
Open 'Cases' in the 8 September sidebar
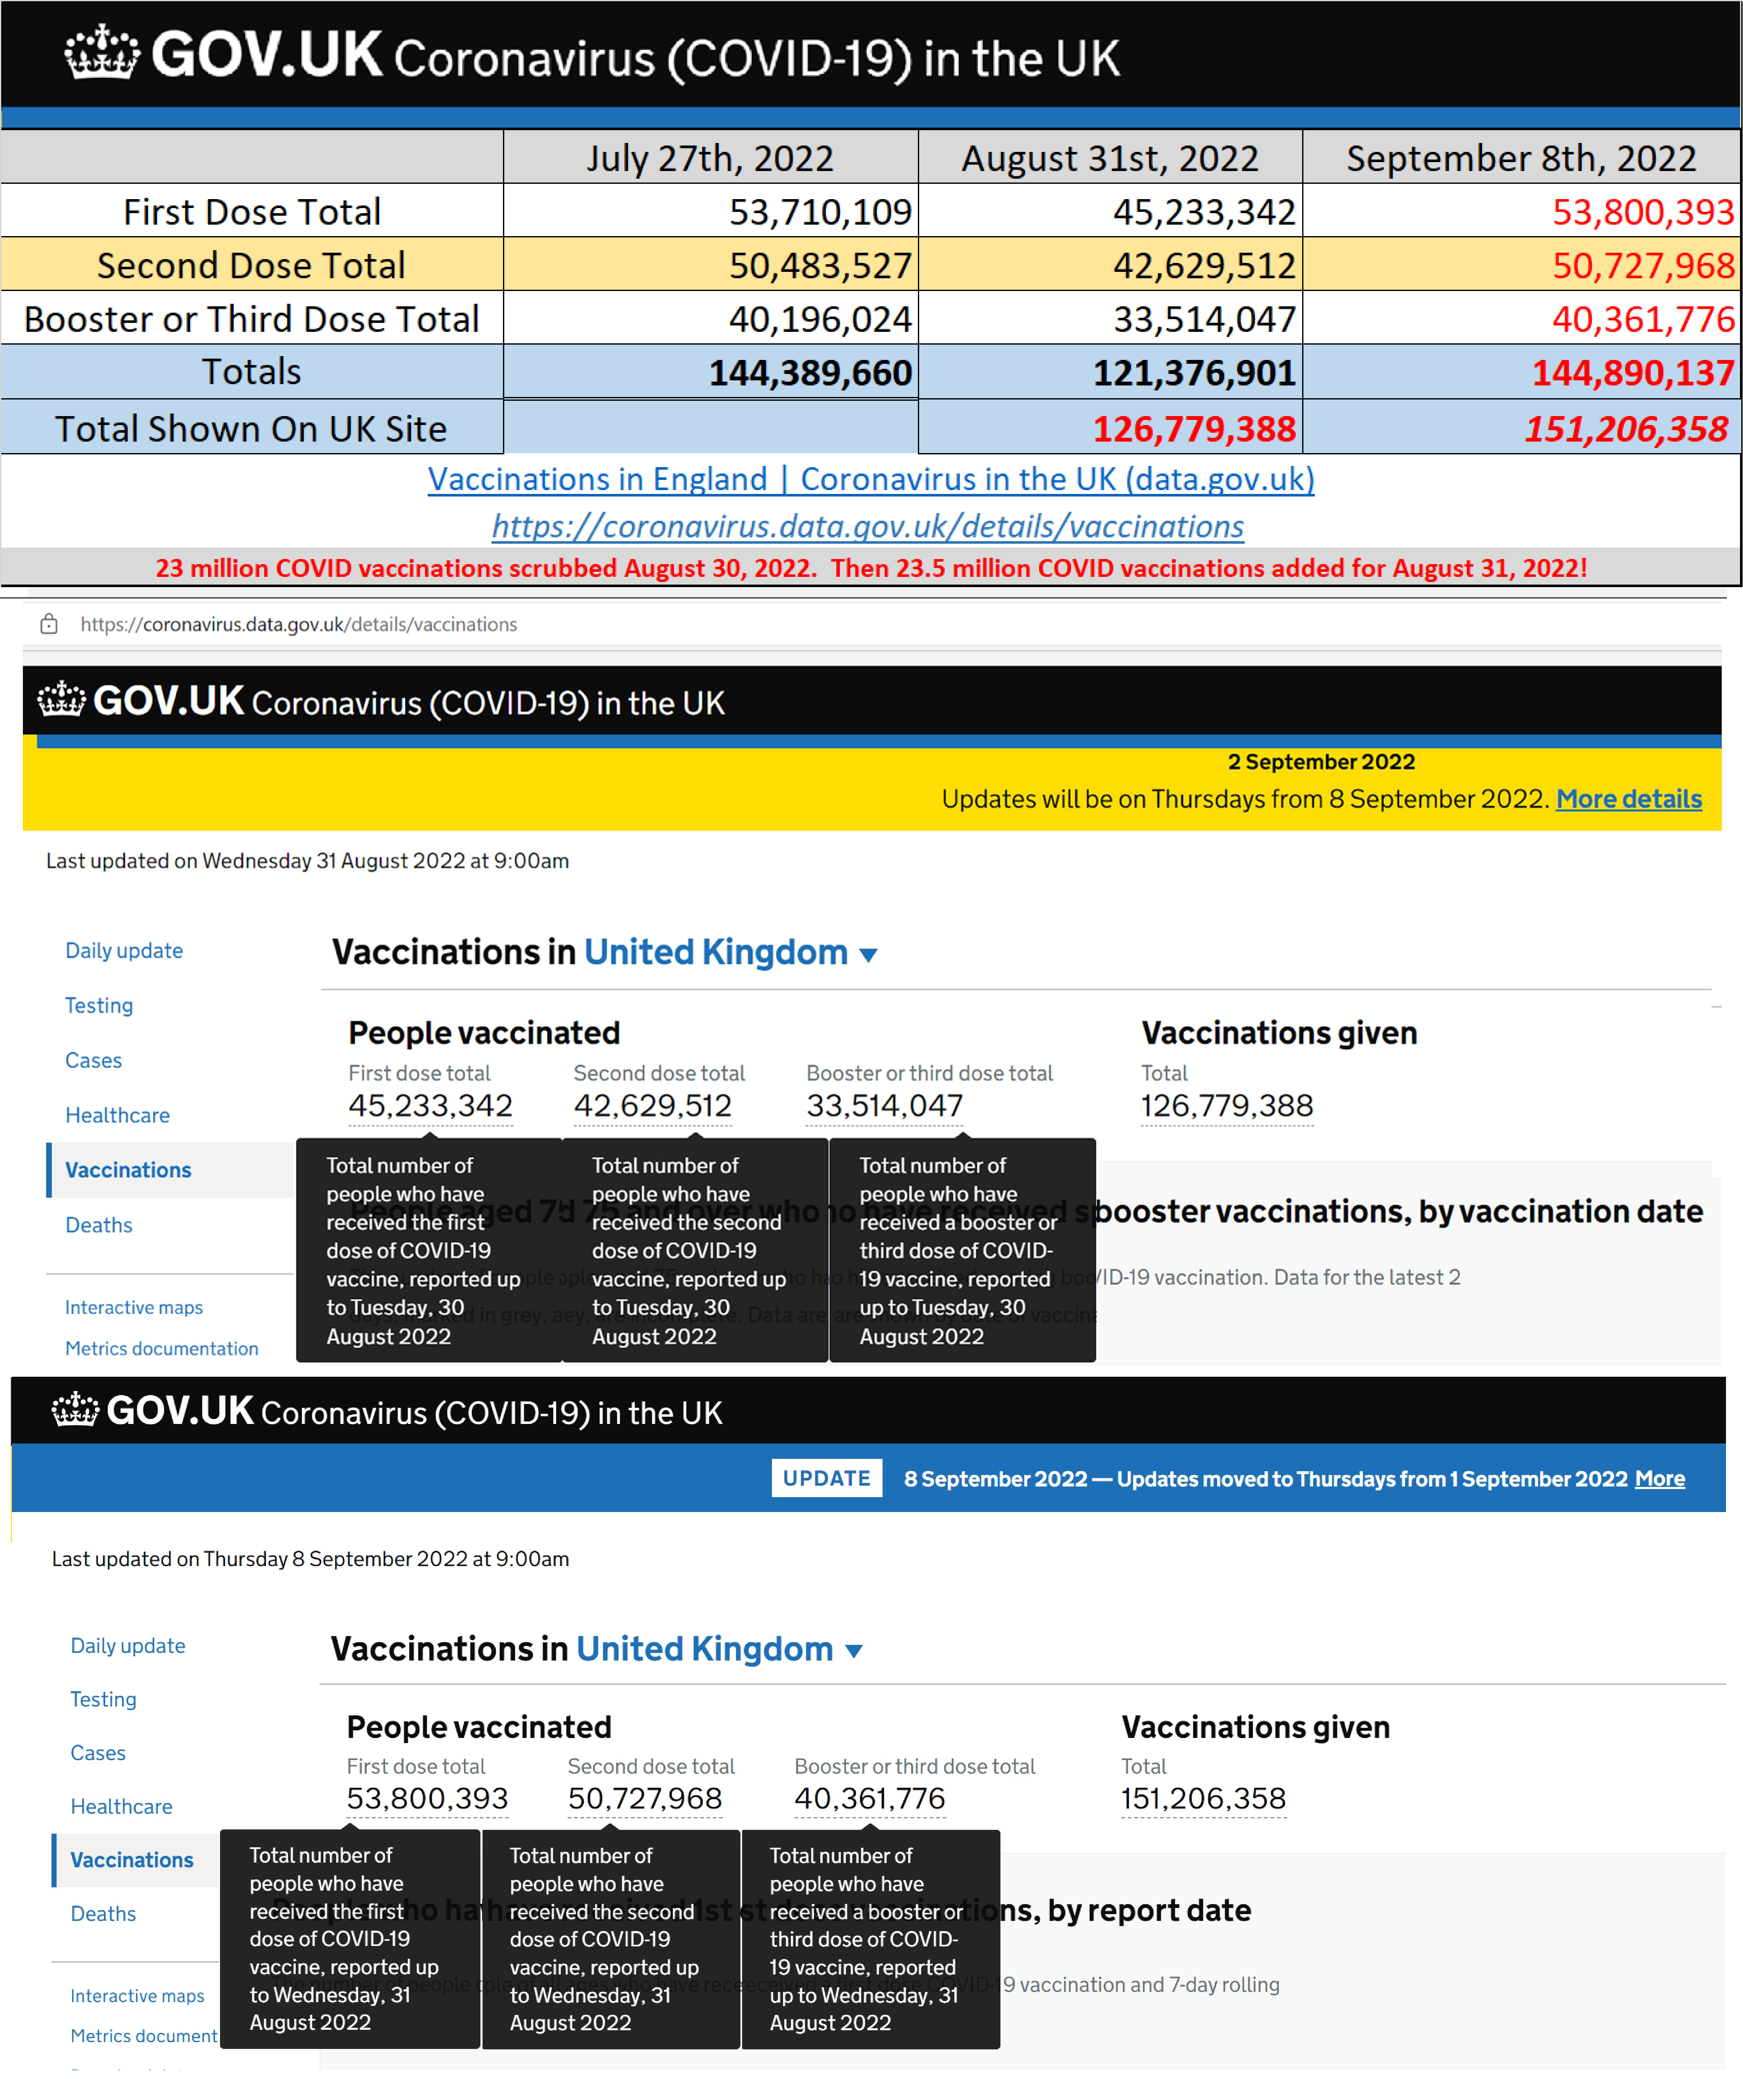98,1753
